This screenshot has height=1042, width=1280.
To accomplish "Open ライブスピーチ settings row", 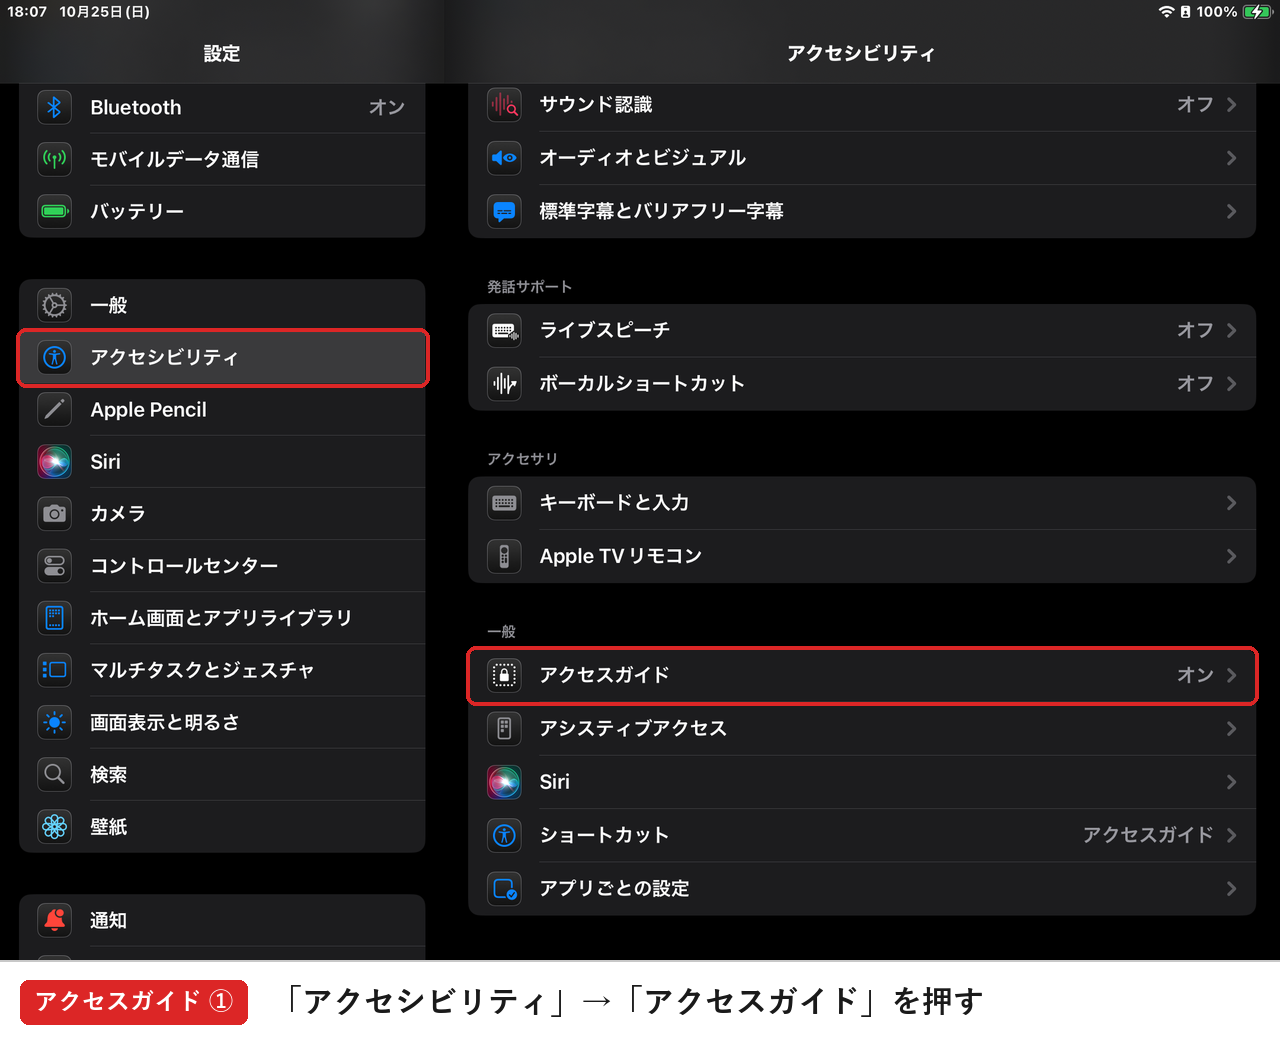I will pyautogui.click(x=862, y=330).
